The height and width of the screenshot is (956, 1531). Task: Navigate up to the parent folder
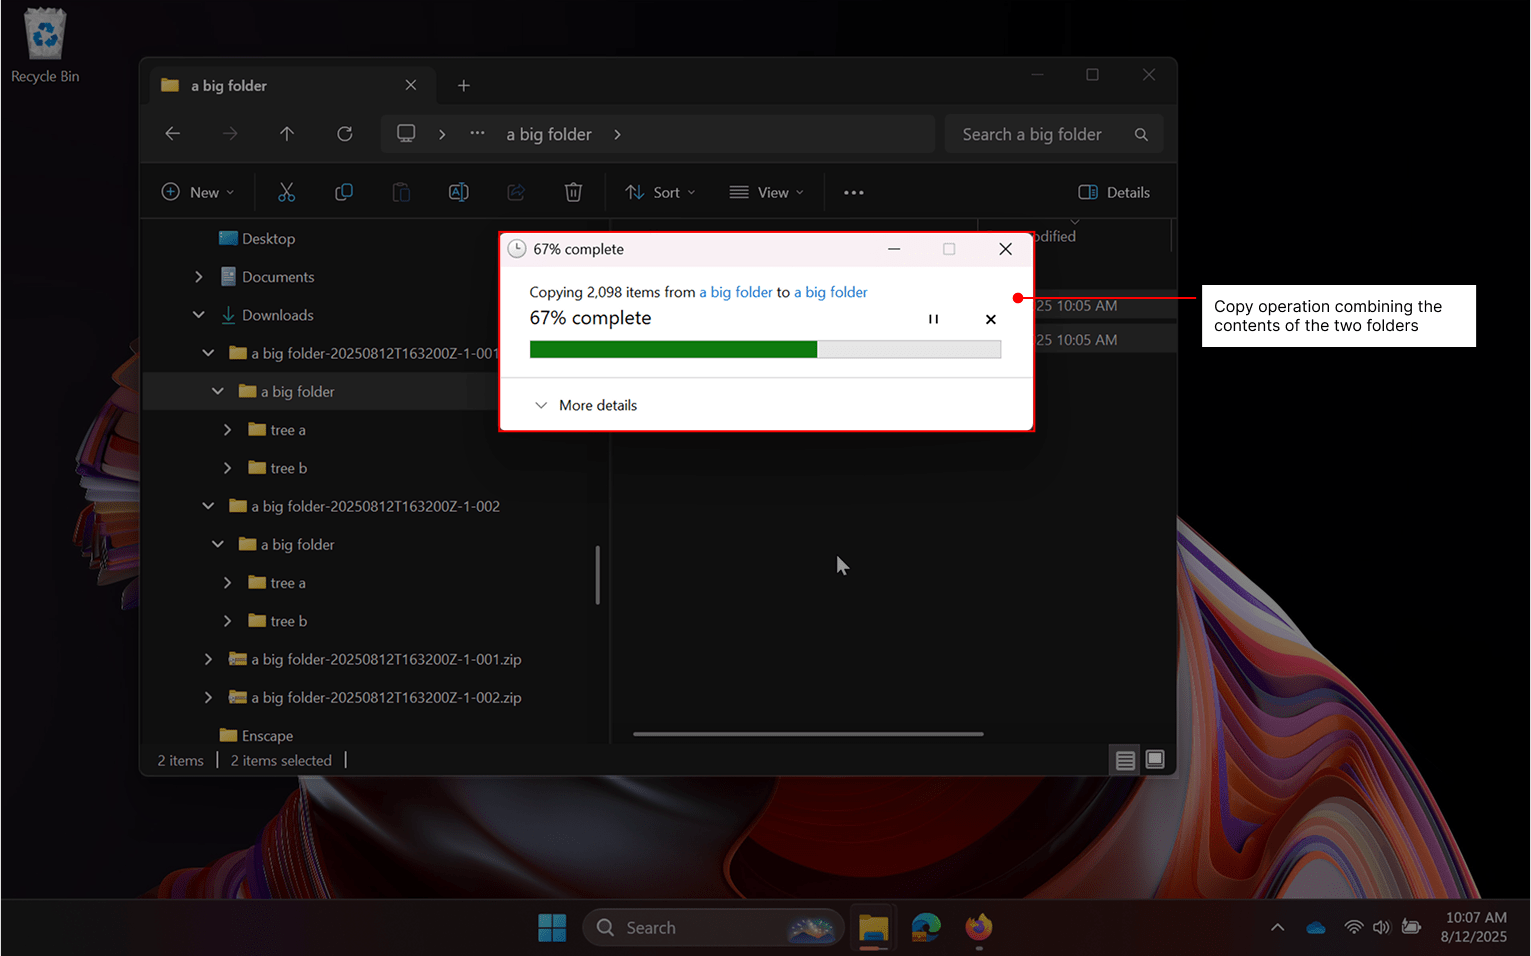tap(287, 133)
